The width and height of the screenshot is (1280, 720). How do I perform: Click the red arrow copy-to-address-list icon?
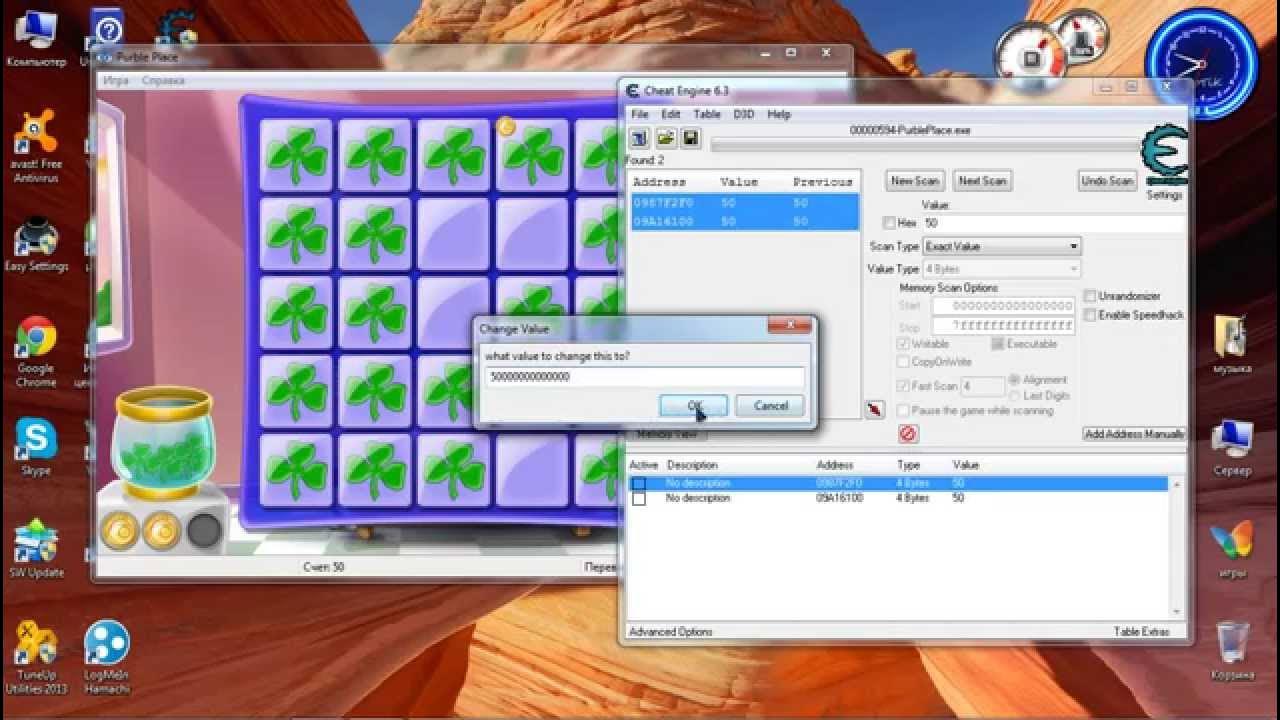pos(875,410)
